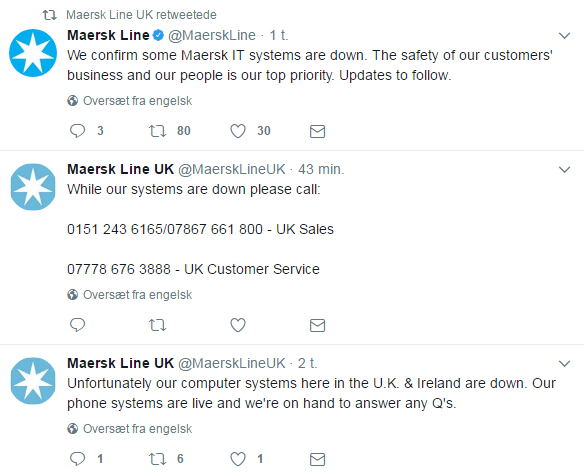Open the chevron menu on Maersk Line tweet
The width and height of the screenshot is (584, 476).
pos(565,36)
